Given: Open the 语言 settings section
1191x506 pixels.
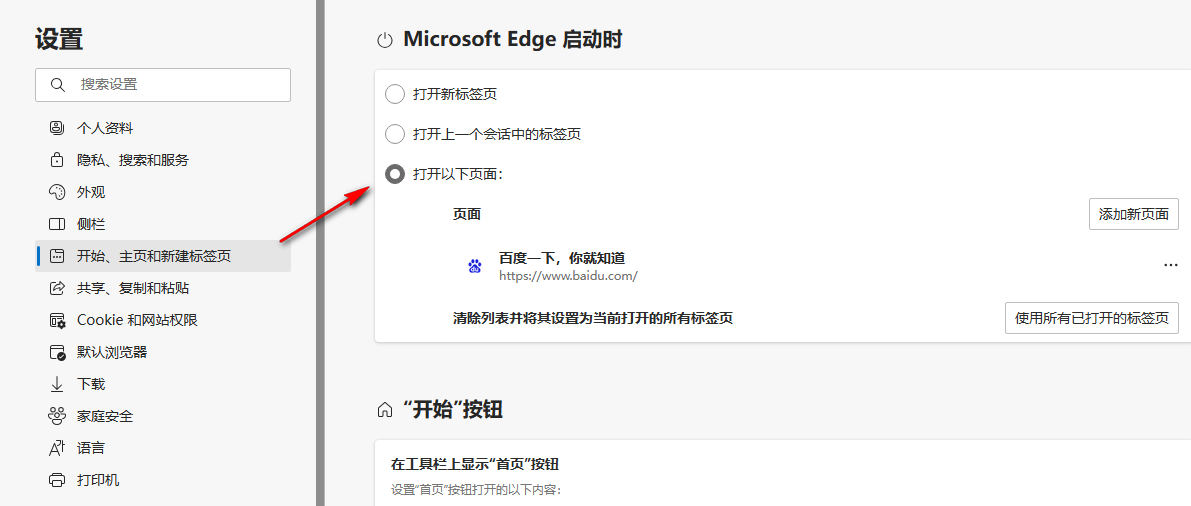Looking at the screenshot, I should click(x=91, y=448).
